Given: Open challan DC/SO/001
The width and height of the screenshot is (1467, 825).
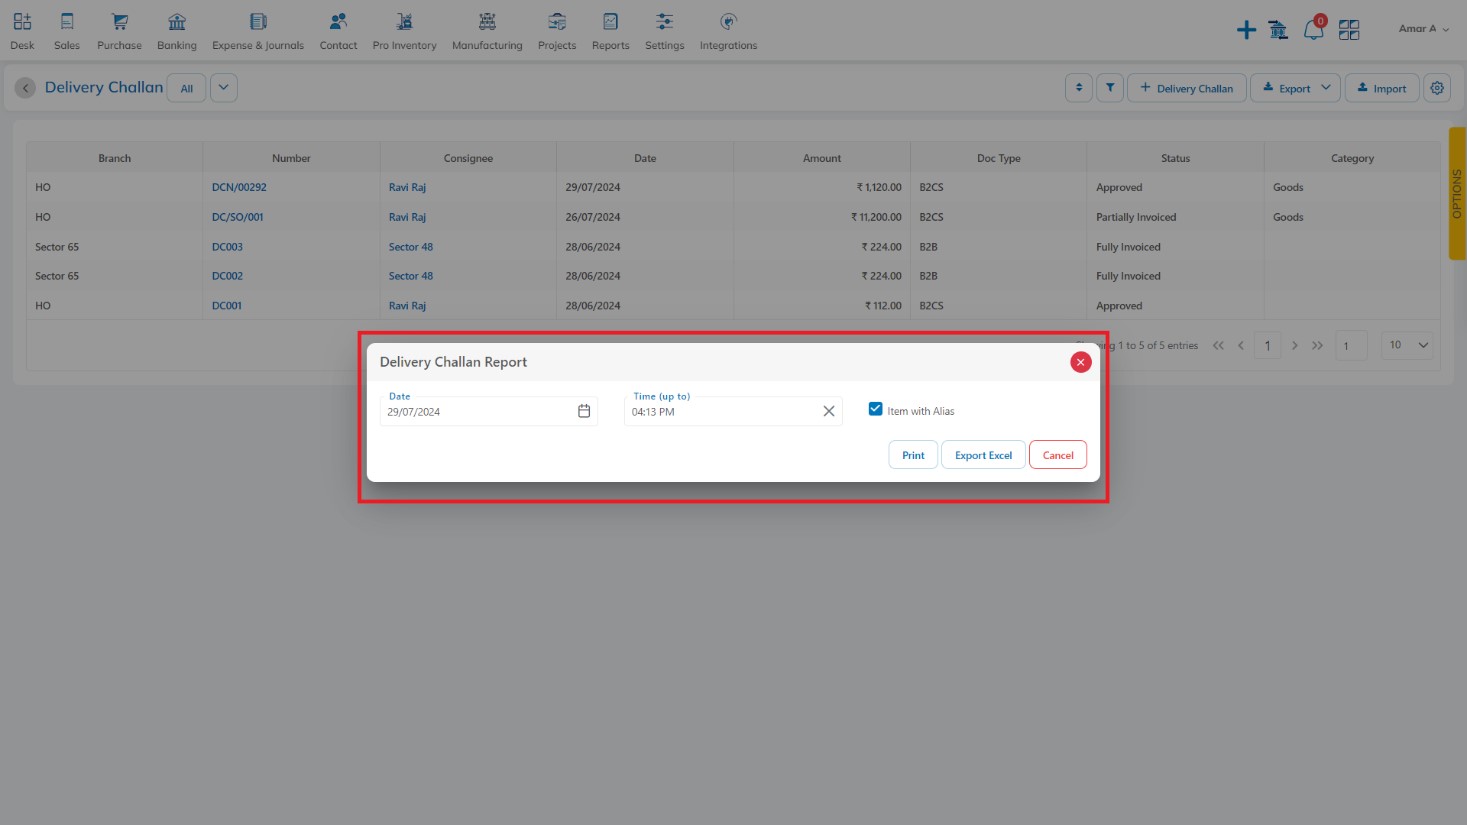Looking at the screenshot, I should 238,217.
